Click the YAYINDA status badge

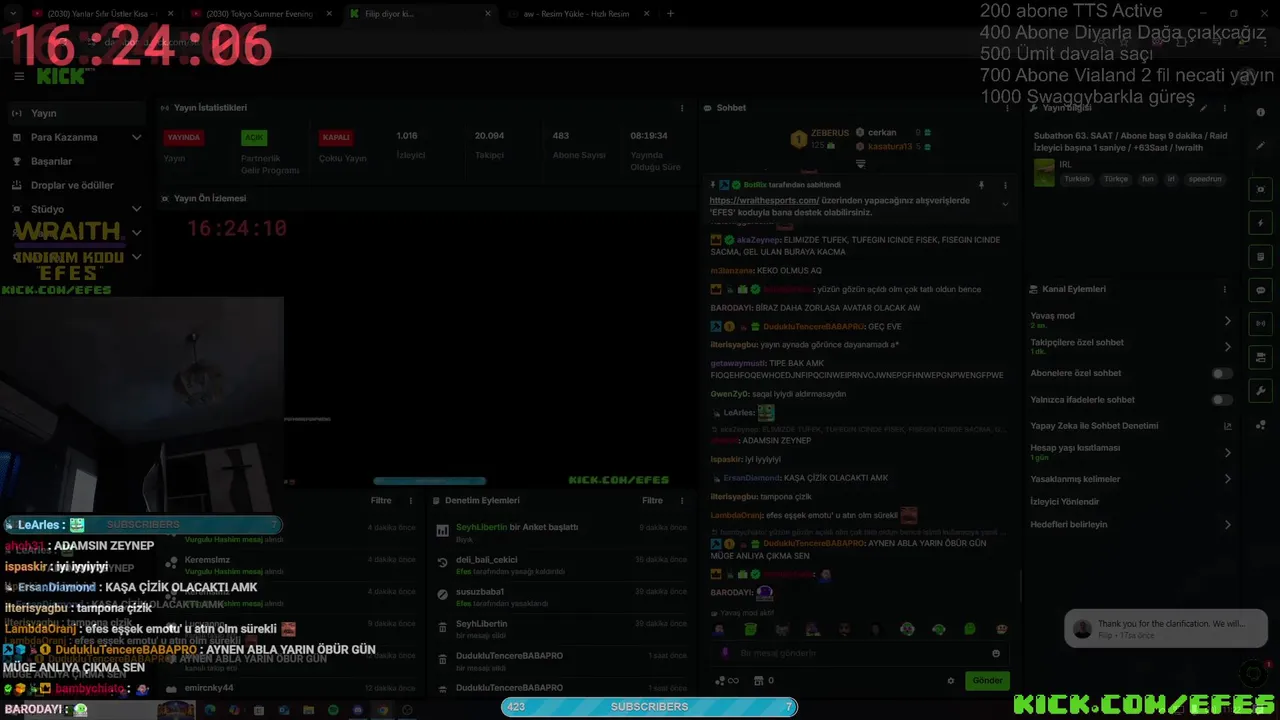(x=184, y=138)
